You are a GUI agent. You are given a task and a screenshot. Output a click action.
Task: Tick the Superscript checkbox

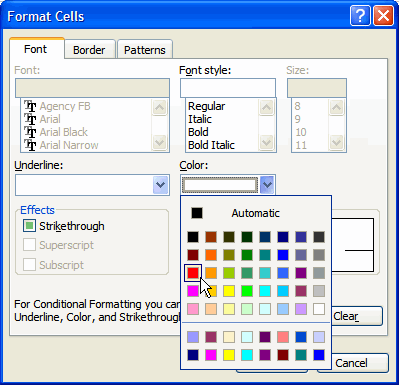[x=29, y=245]
